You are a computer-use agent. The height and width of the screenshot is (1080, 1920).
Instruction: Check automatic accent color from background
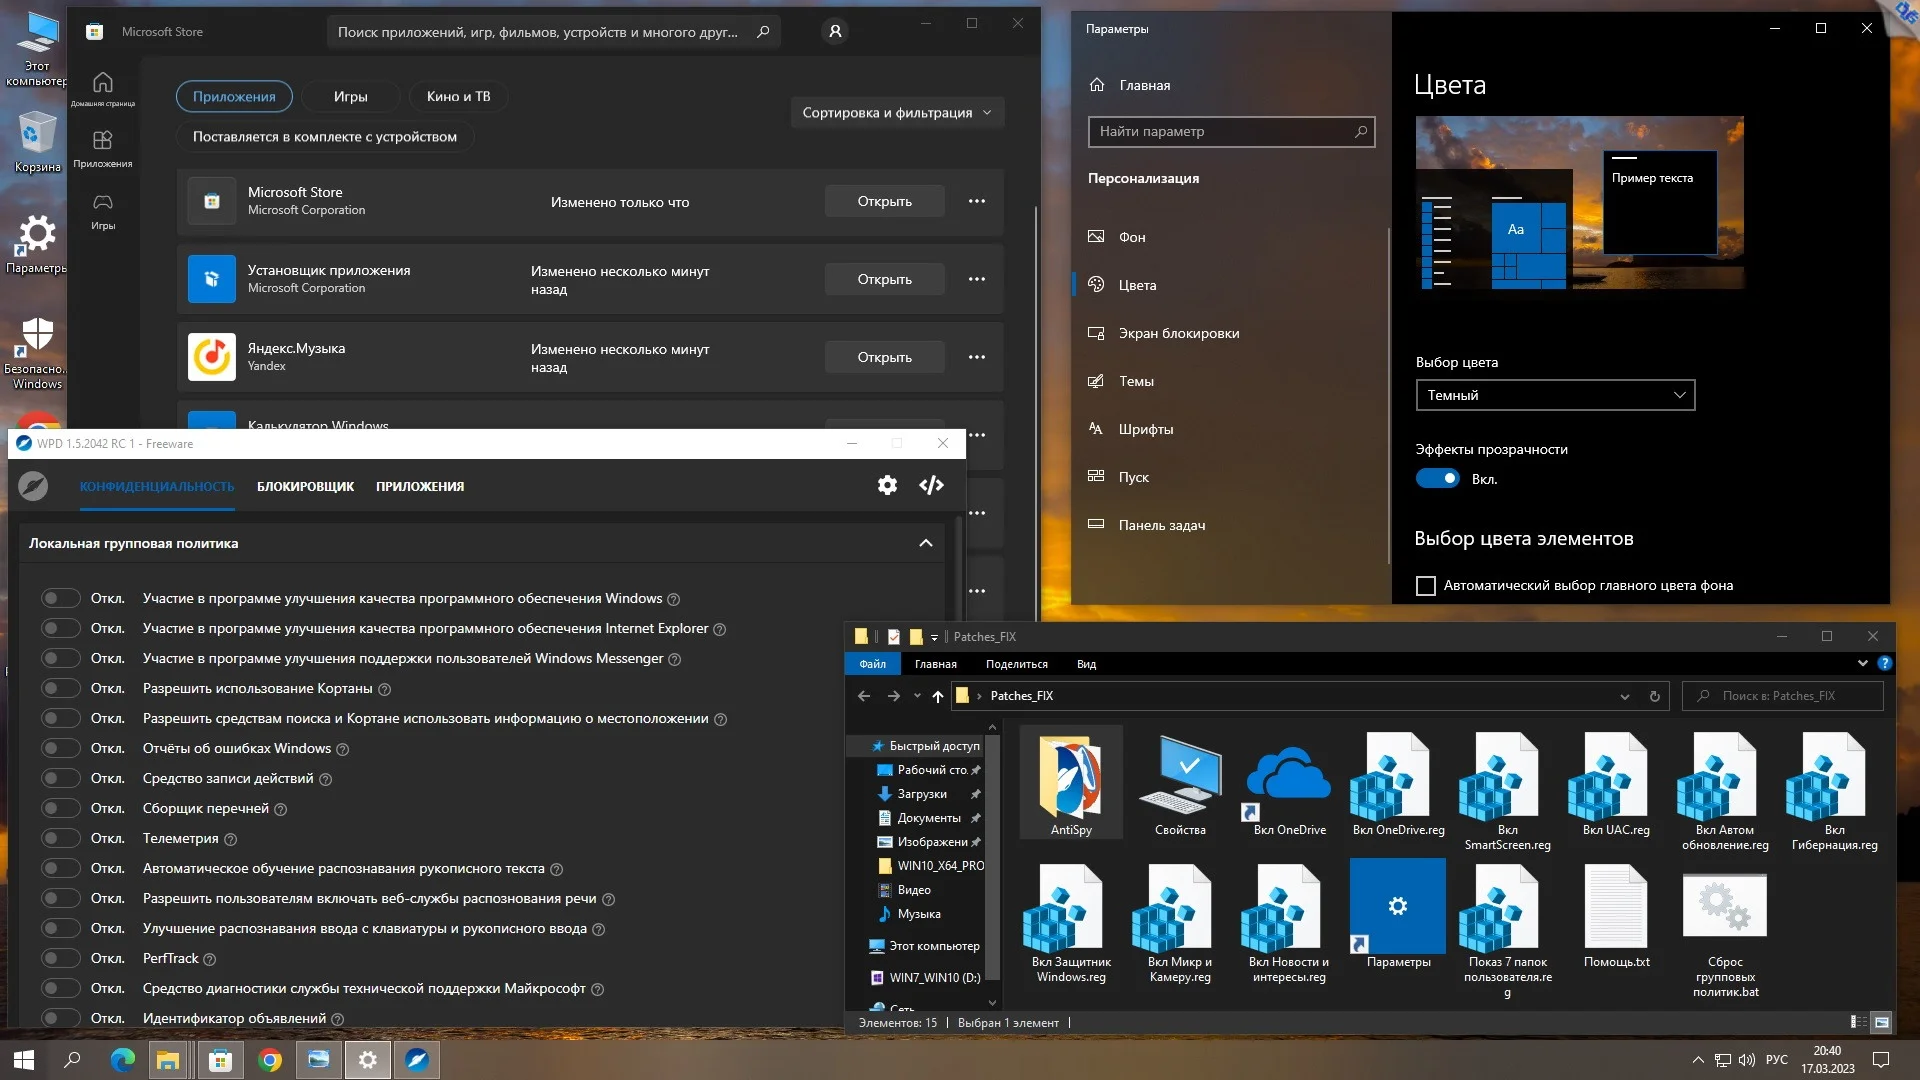(x=1426, y=586)
